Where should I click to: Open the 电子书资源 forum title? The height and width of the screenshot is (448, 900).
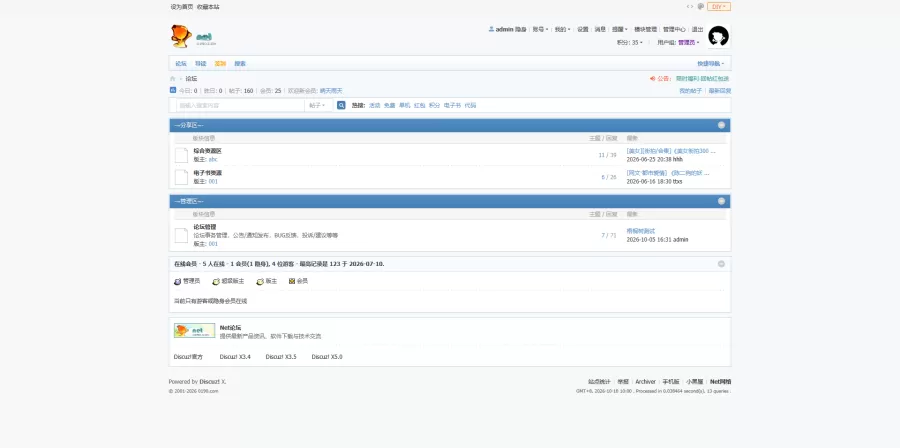tap(207, 173)
